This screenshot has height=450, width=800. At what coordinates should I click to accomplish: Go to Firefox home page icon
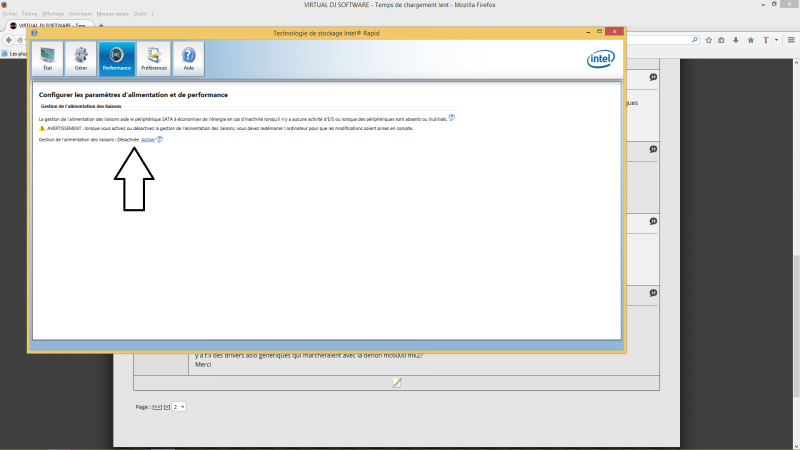point(751,40)
